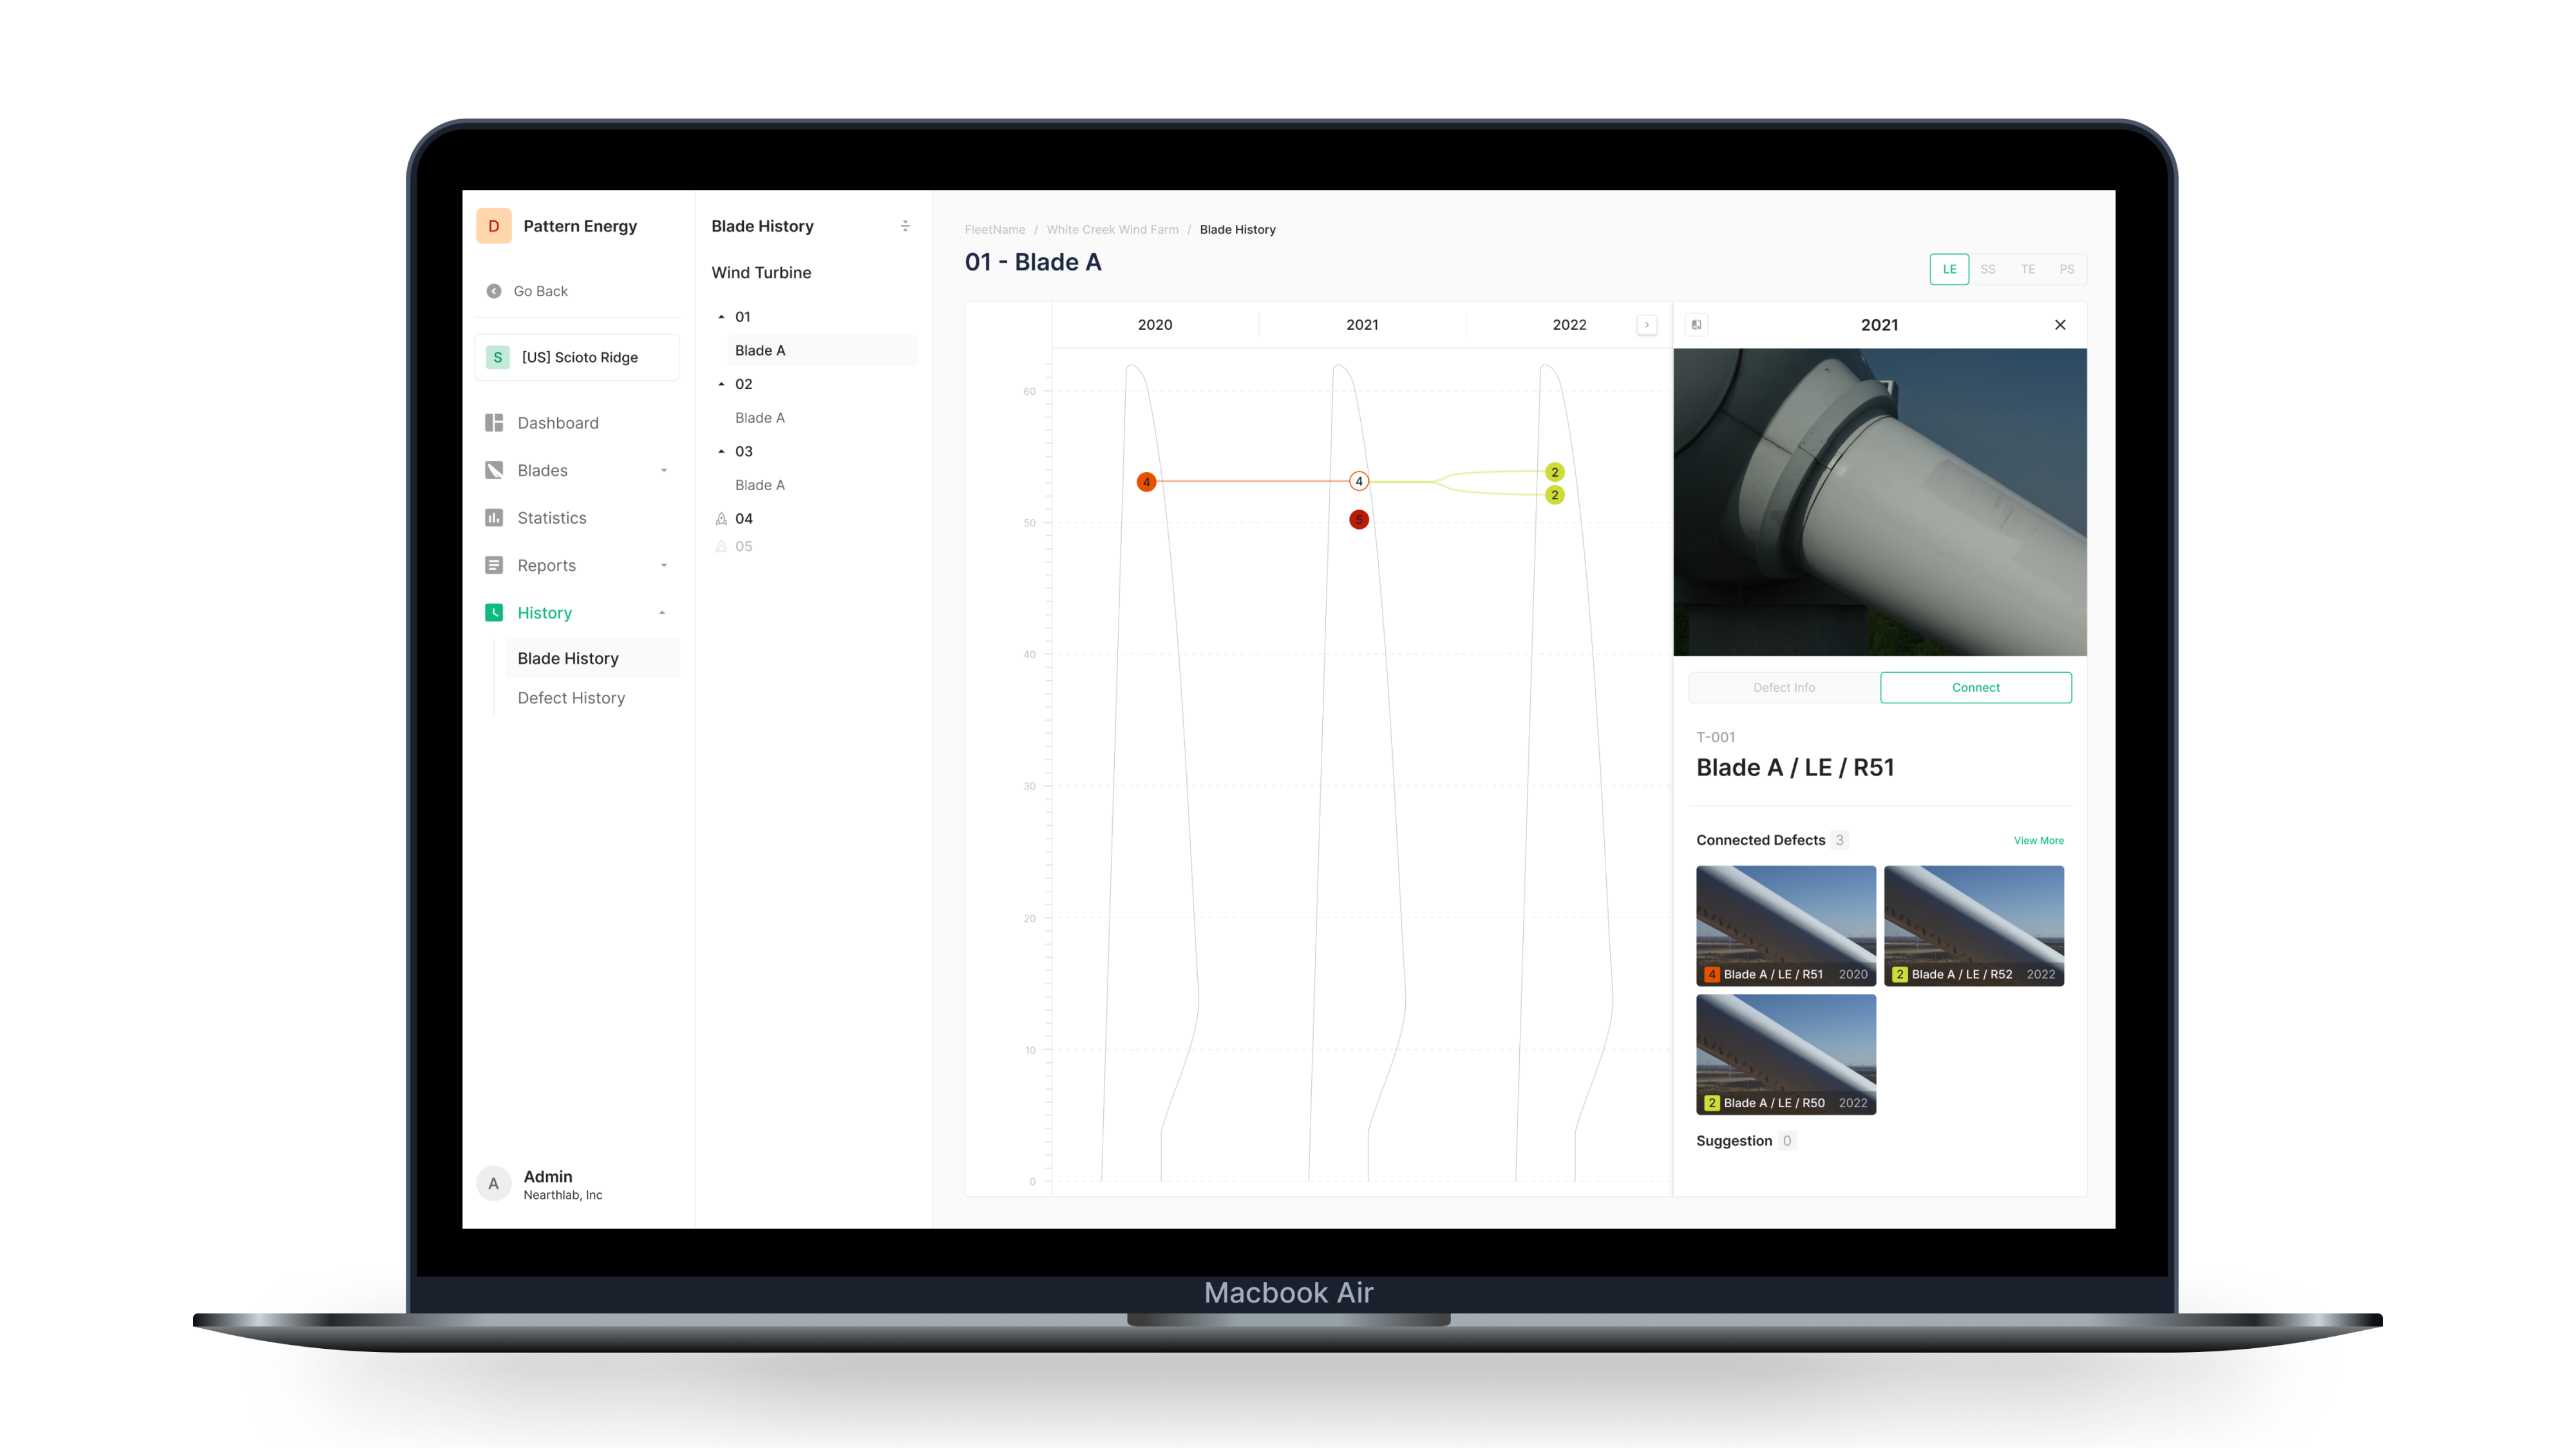The image size is (2576, 1448).
Task: Switch to the Defect Info tab
Action: pyautogui.click(x=1783, y=688)
